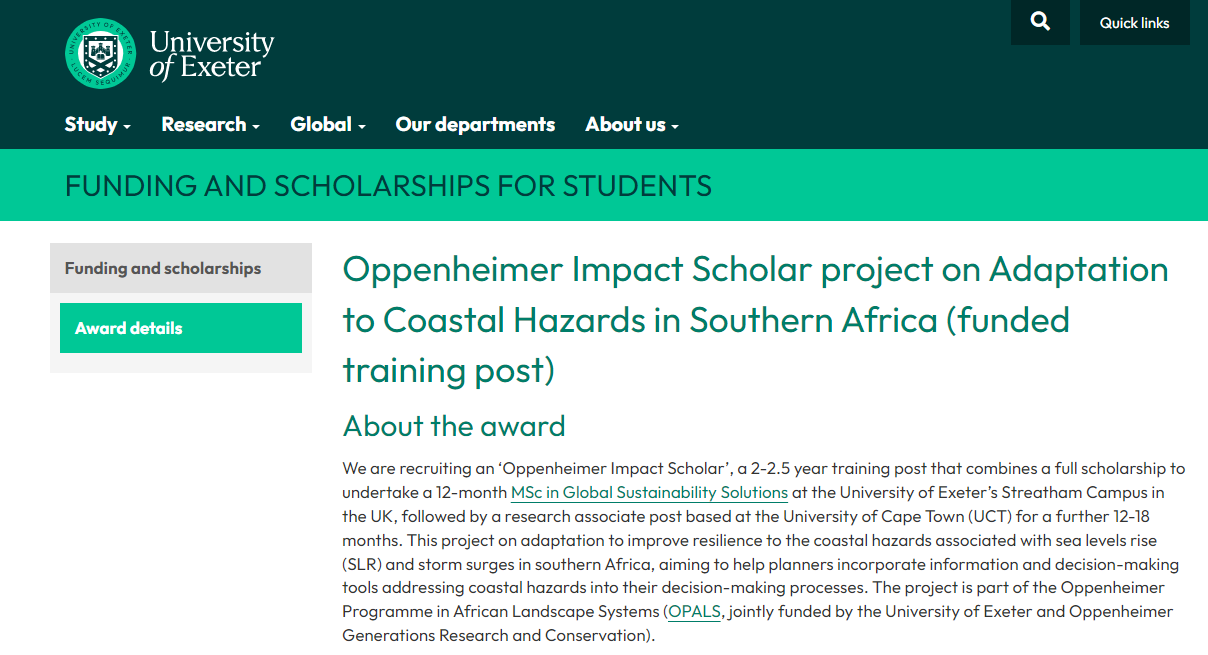Screen dimensions: 1208x655
Task: Open the Funding and scholarships sidebar link
Action: [x=162, y=268]
